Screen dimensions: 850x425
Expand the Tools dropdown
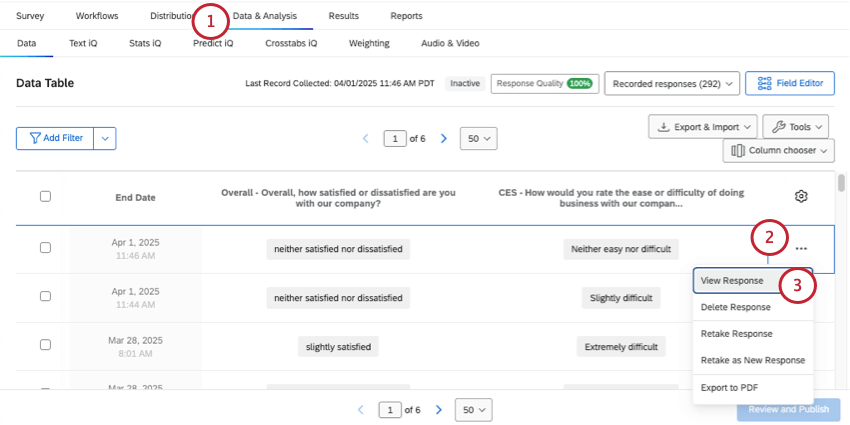pyautogui.click(x=795, y=127)
